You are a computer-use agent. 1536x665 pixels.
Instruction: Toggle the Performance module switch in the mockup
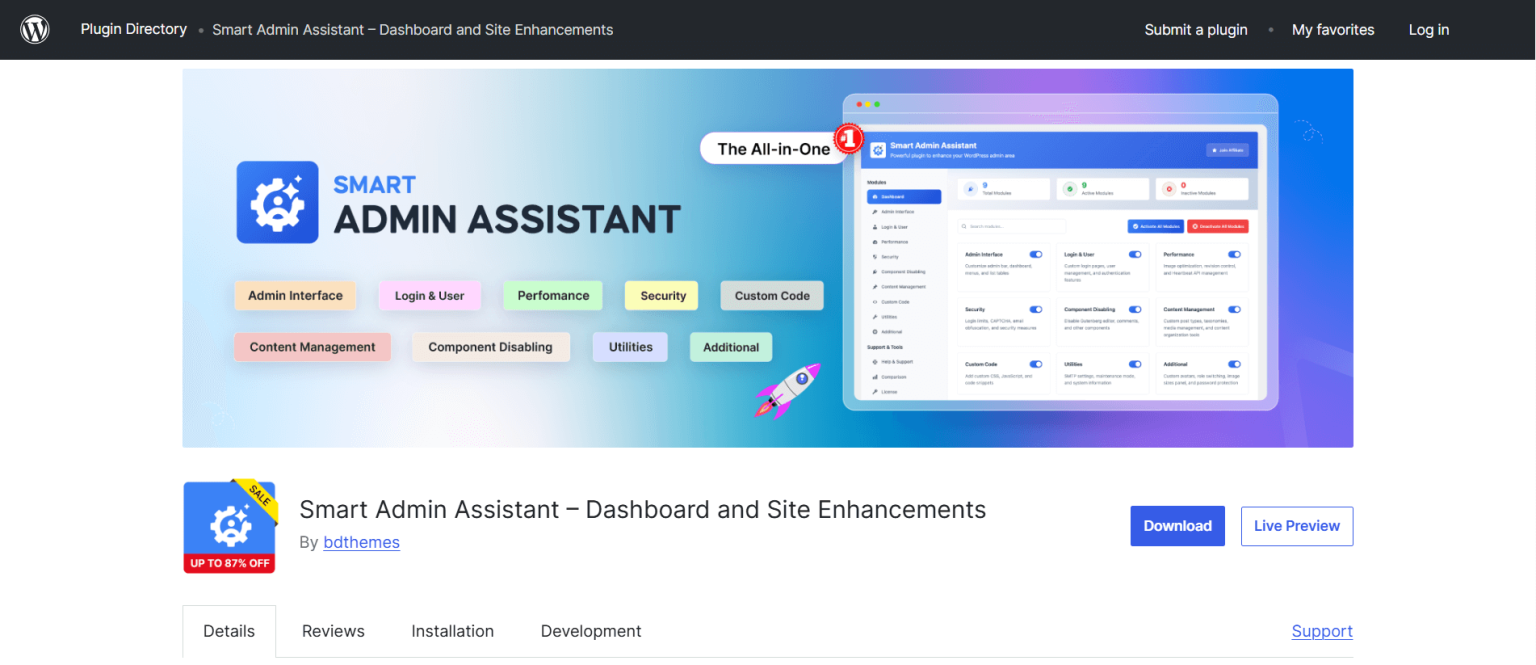1234,255
